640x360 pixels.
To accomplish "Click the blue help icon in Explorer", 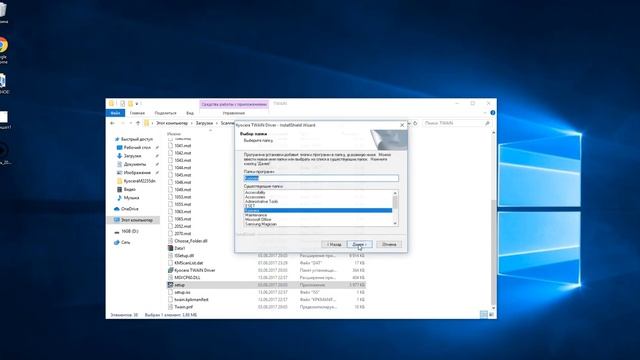I will click(493, 113).
